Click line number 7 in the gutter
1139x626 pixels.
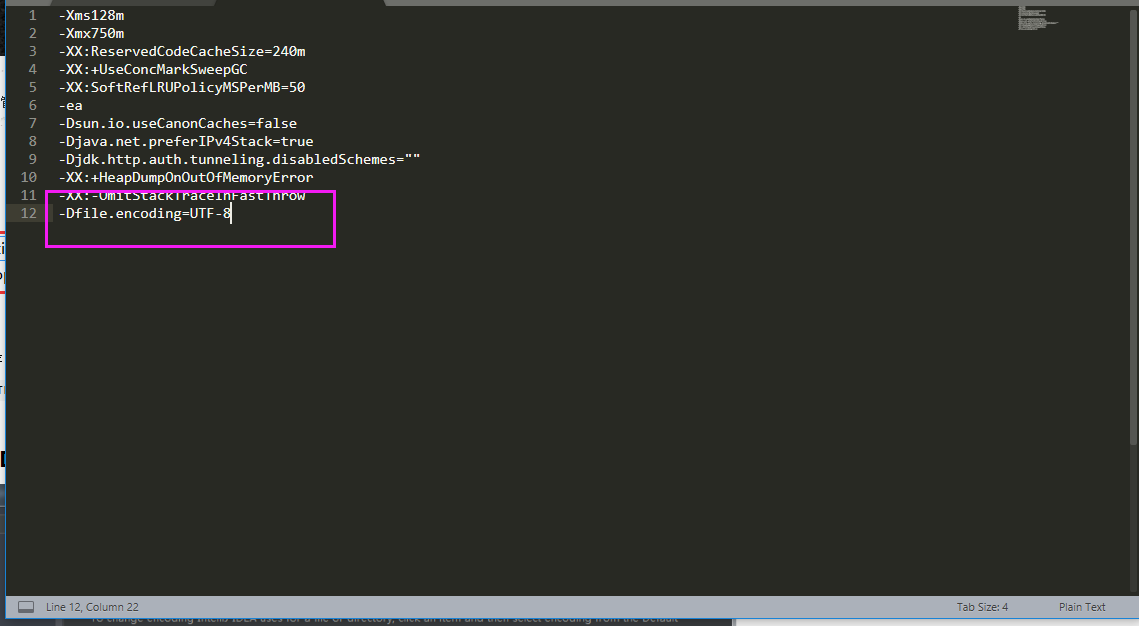(x=32, y=123)
